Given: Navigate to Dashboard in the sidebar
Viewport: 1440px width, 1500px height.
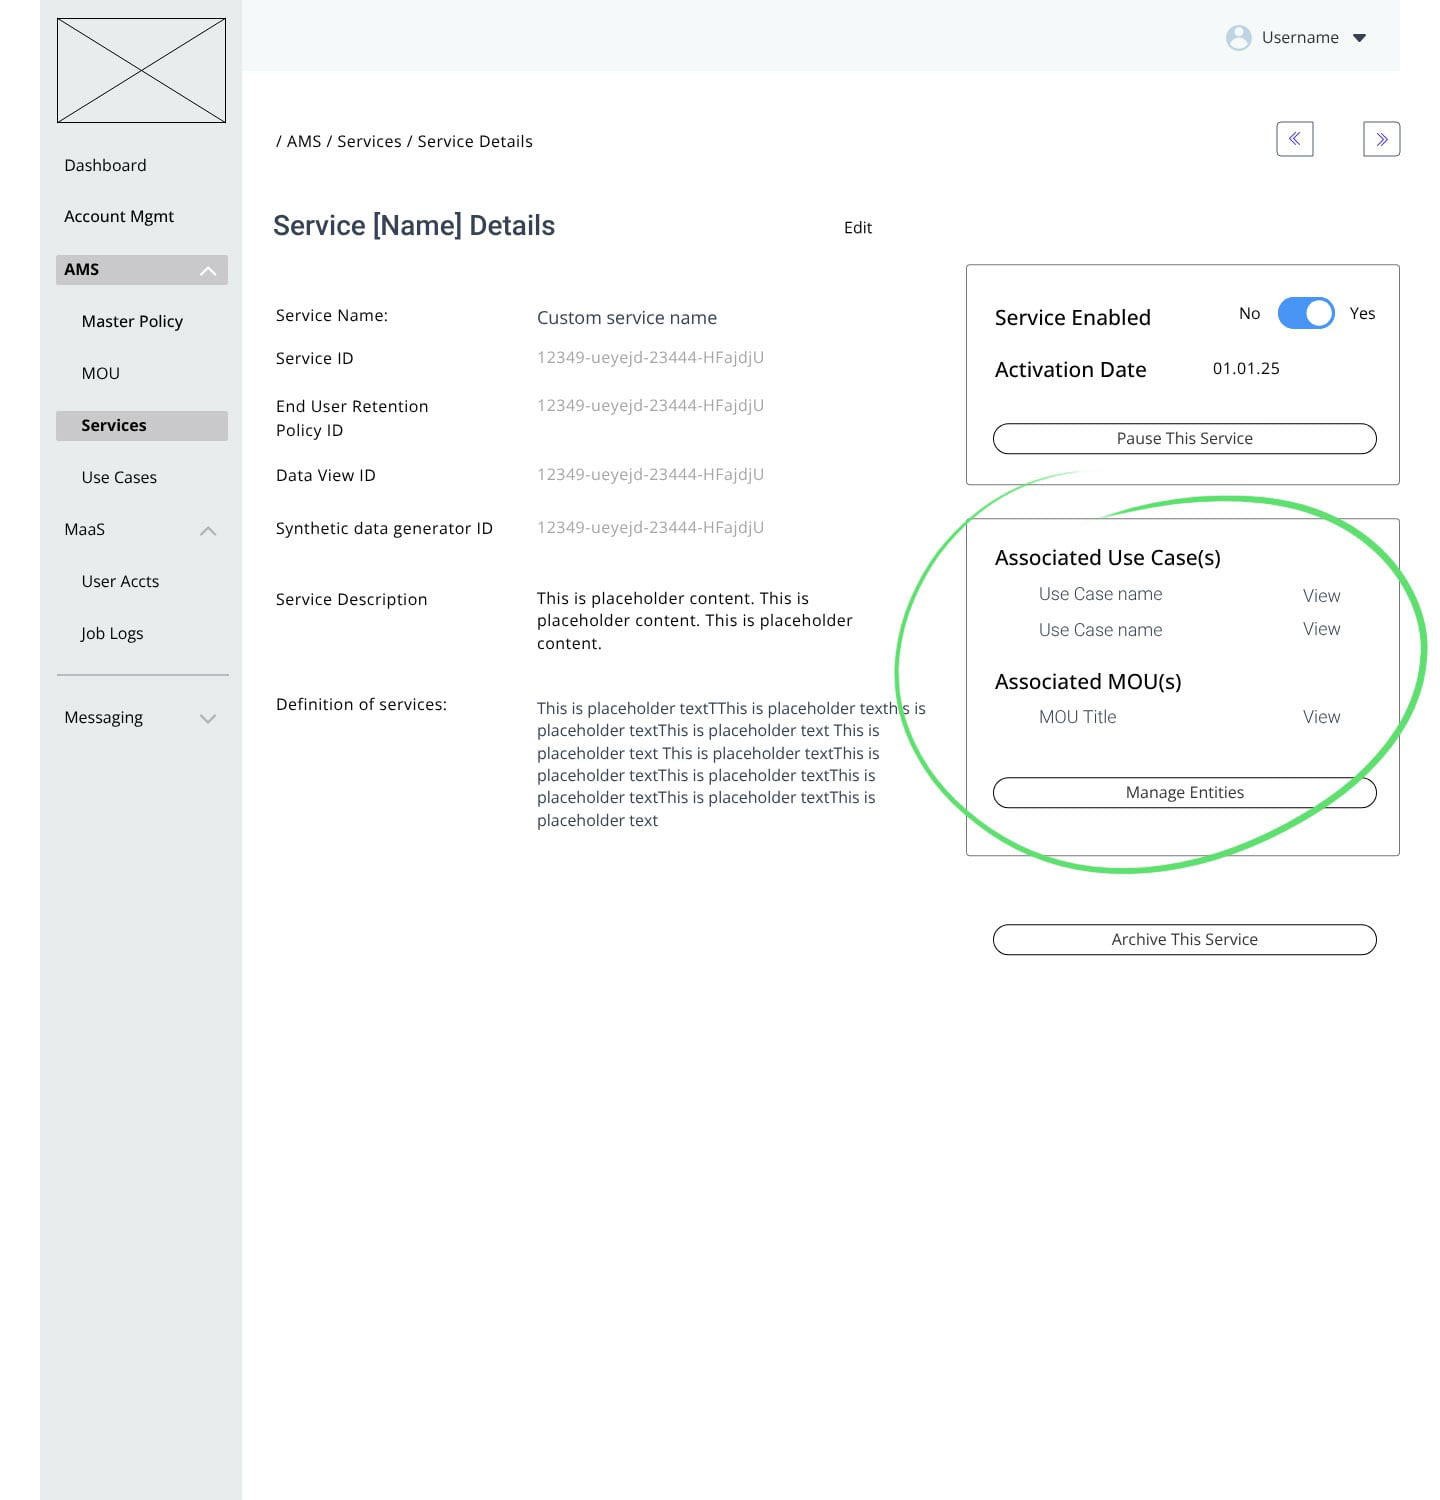Looking at the screenshot, I should pos(105,165).
